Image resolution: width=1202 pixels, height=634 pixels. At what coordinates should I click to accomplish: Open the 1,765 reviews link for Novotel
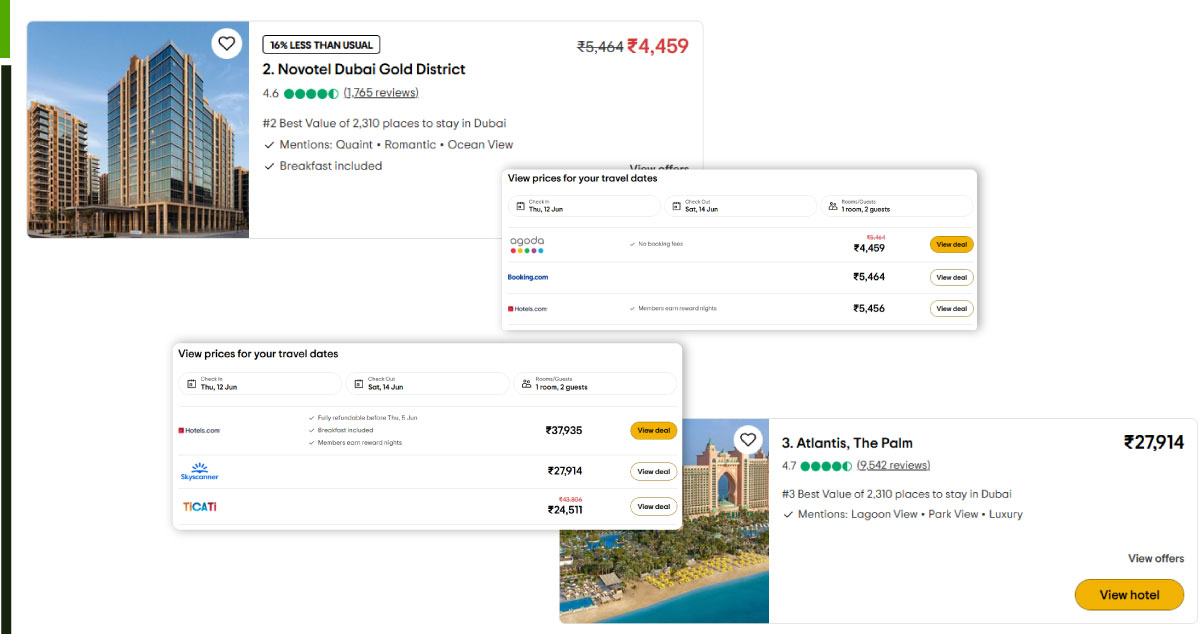380,92
